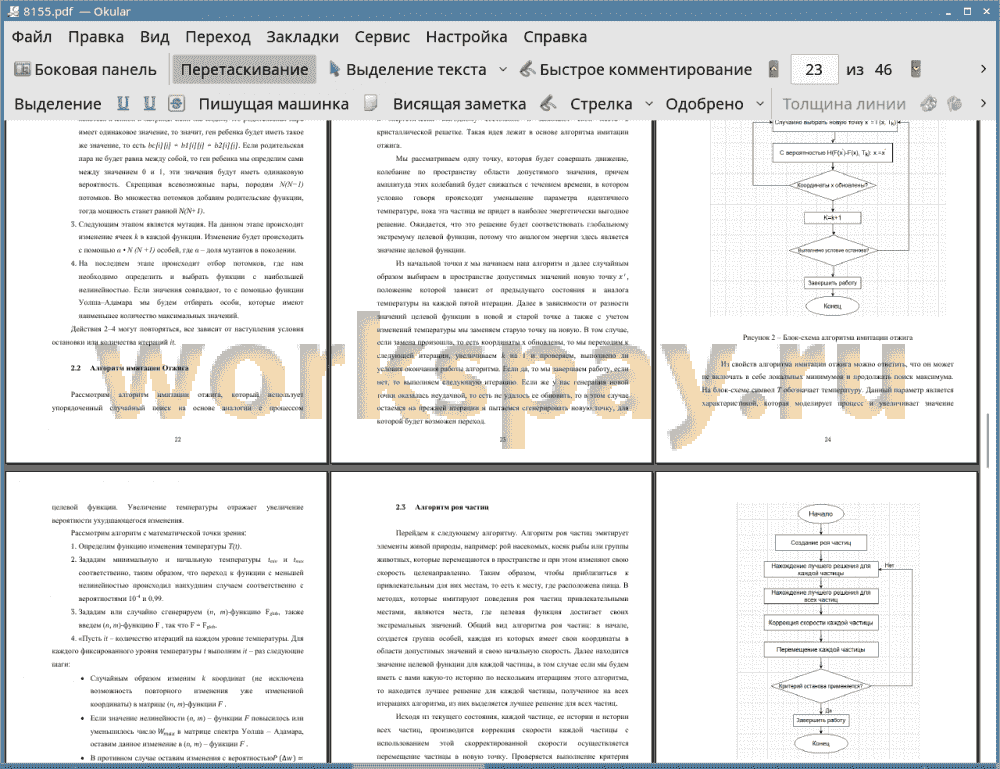1000x769 pixels.
Task: Click the 'Конец' oval on page 24
Action: tap(832, 306)
